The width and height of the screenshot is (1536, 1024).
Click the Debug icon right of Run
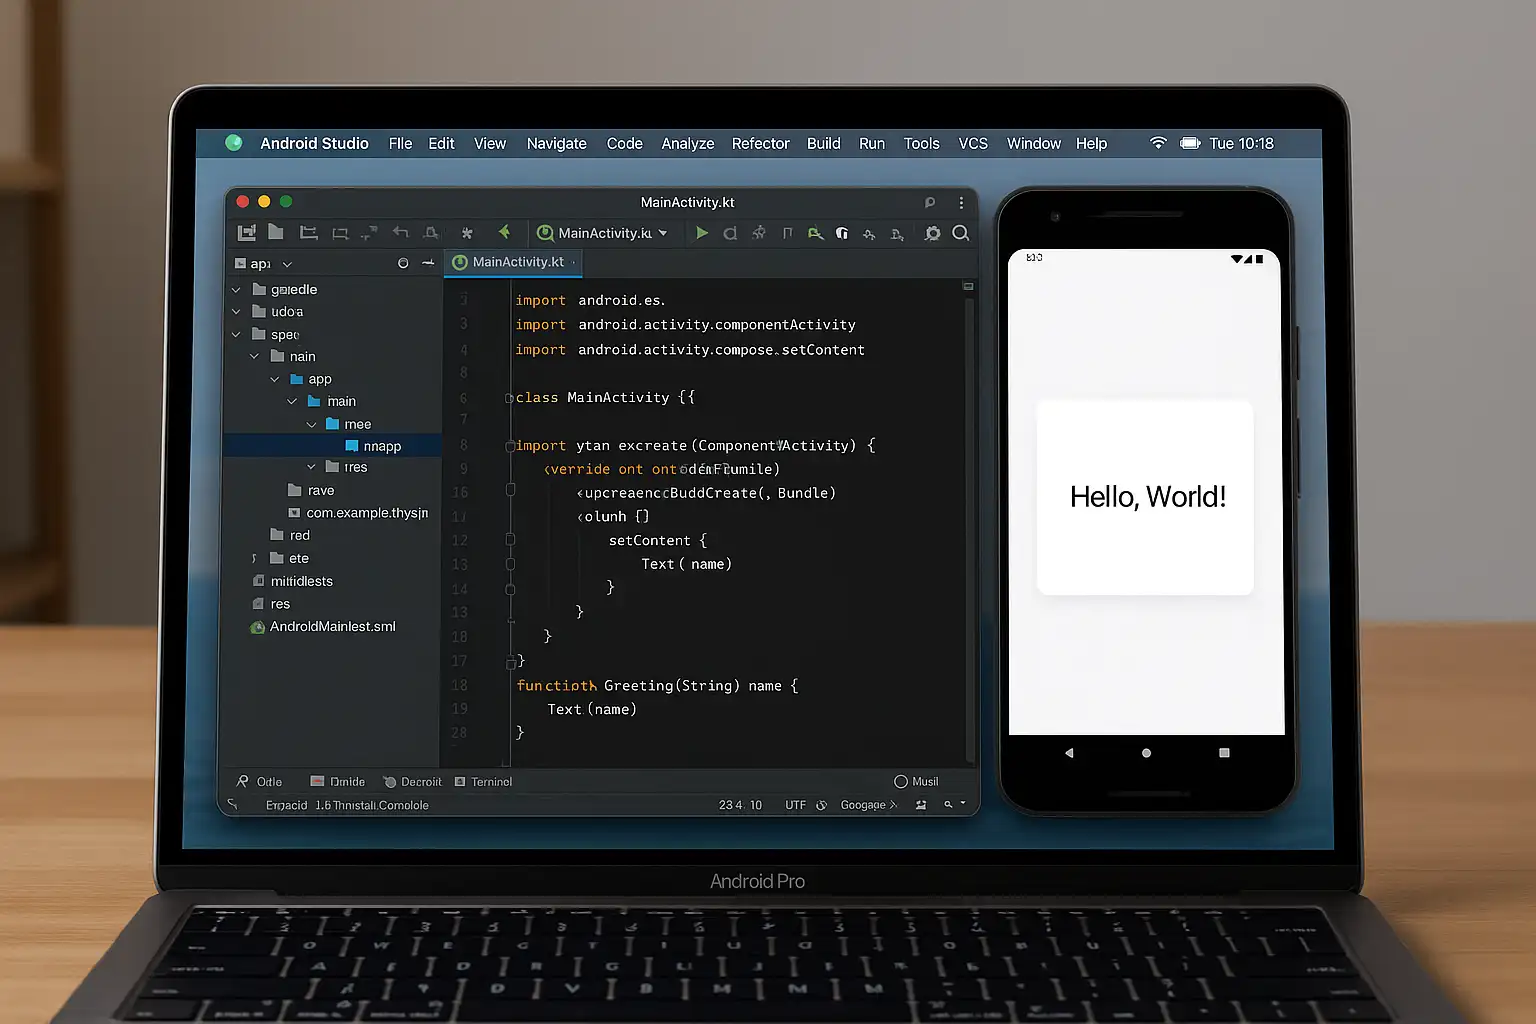[x=730, y=233]
